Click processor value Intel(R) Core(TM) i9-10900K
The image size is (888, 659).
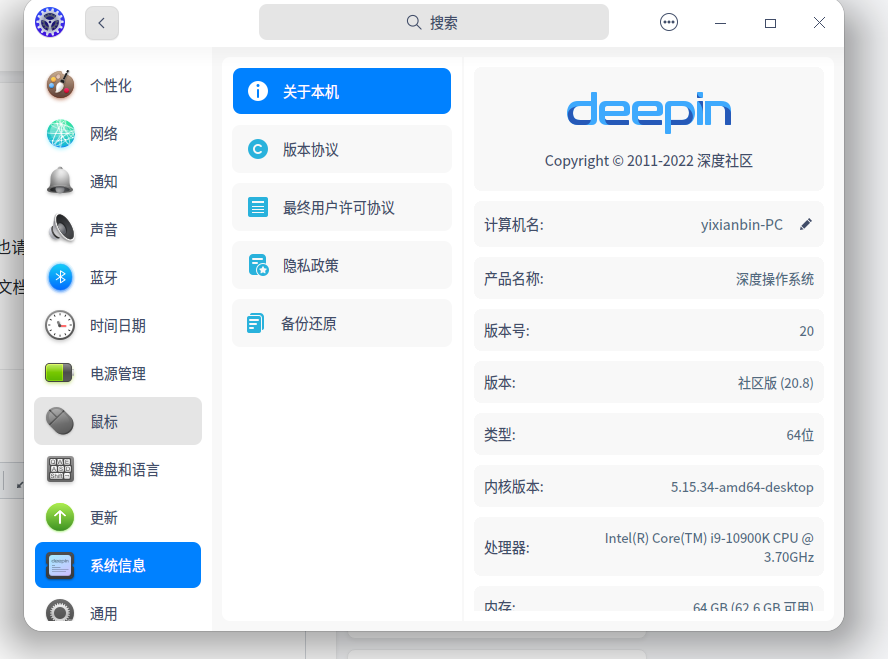click(709, 547)
